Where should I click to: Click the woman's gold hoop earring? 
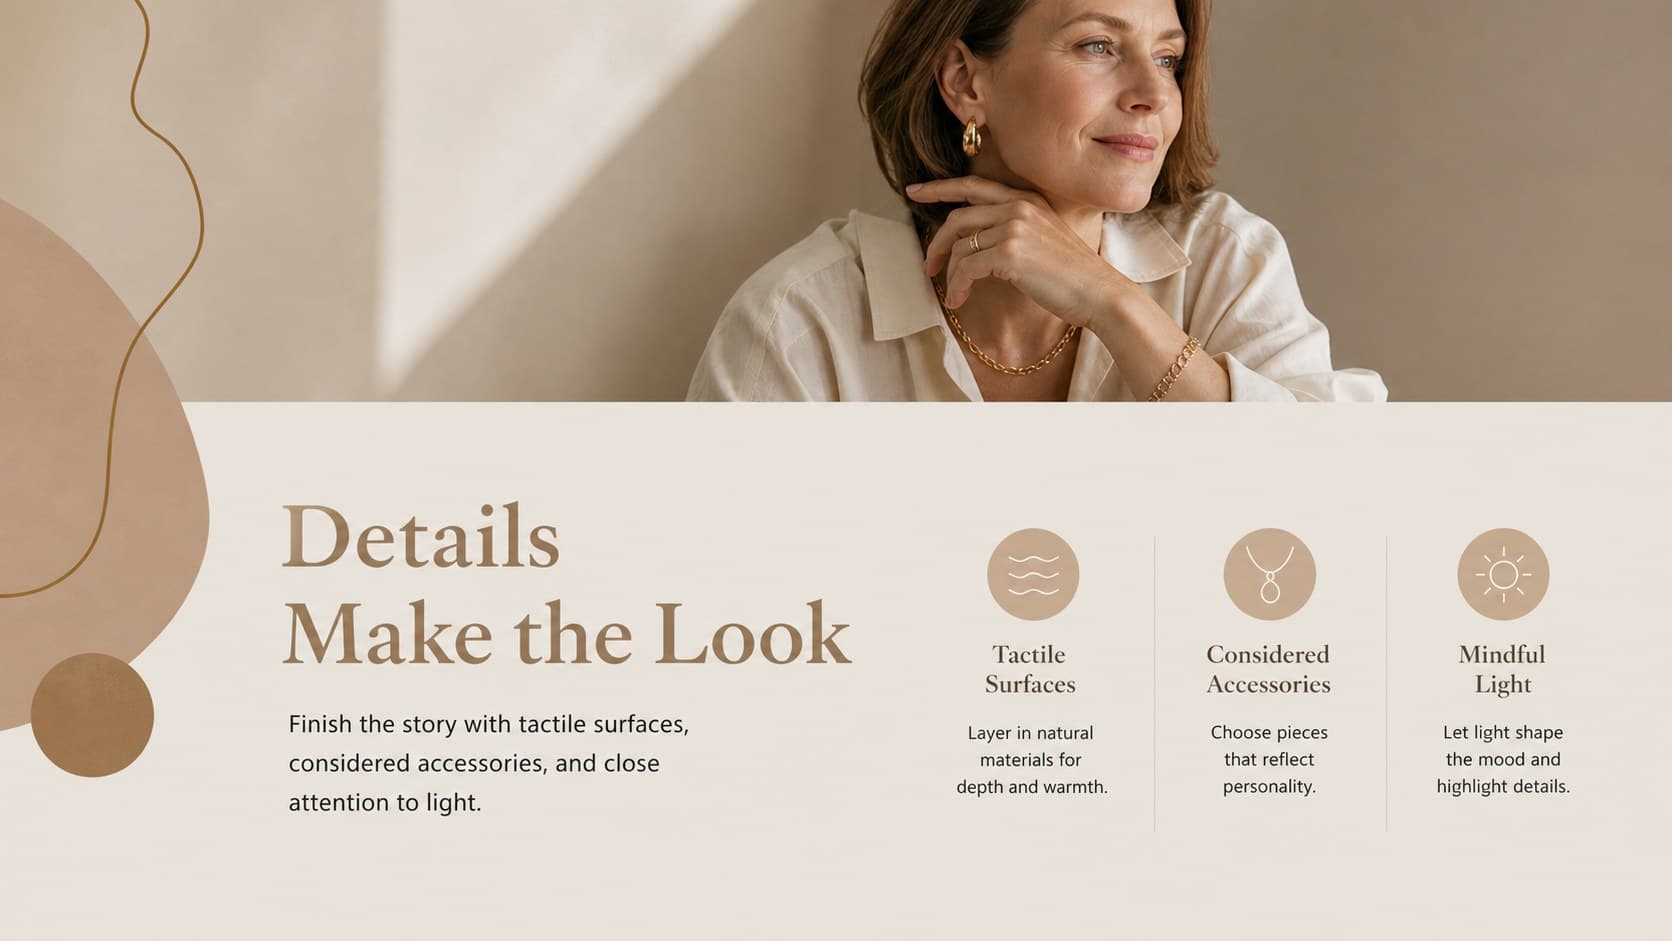[x=972, y=137]
